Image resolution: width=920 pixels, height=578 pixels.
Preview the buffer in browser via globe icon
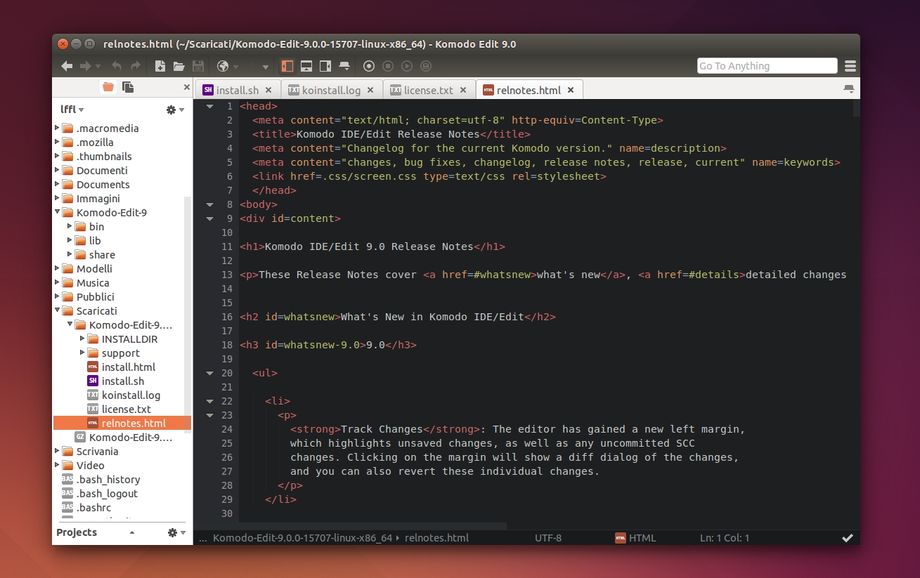pos(222,66)
